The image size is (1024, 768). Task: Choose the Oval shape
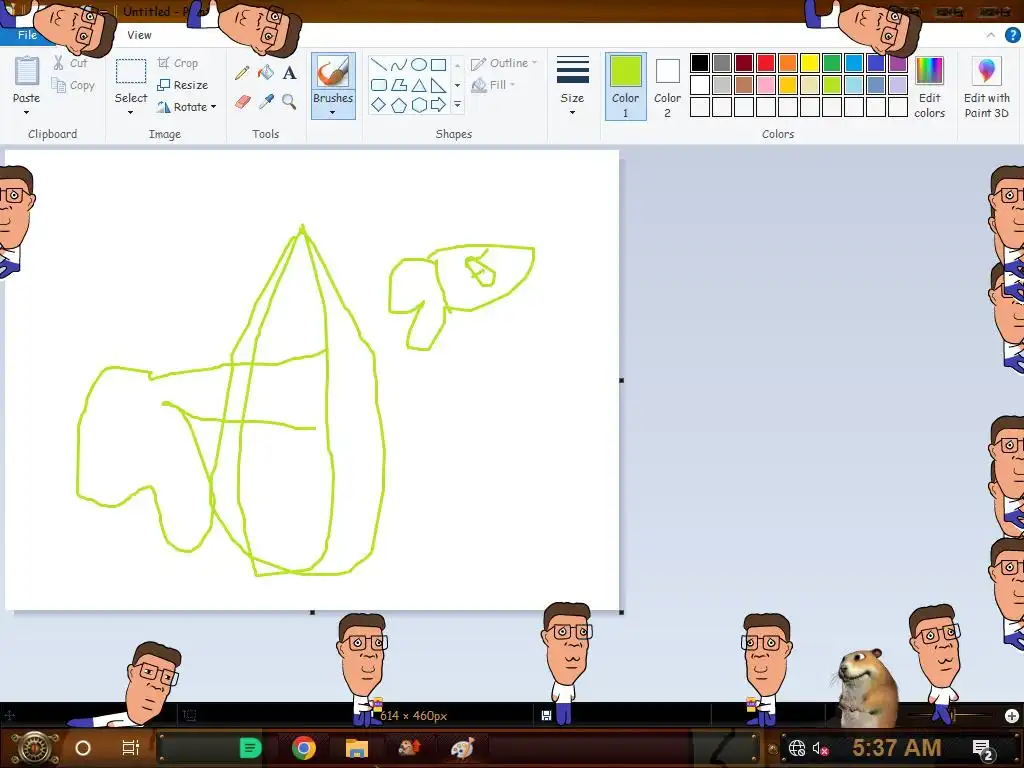point(419,65)
